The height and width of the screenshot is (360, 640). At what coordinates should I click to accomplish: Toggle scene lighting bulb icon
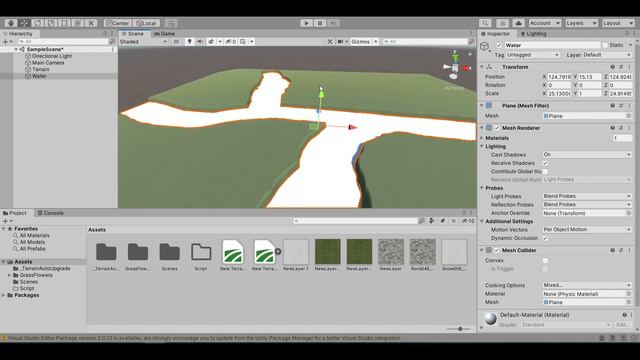[189, 41]
